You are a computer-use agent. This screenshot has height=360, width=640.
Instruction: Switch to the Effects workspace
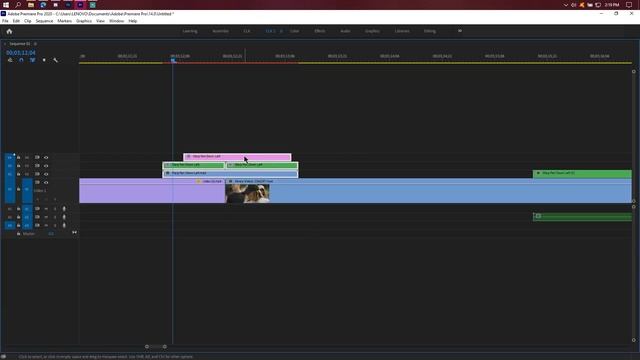tap(320, 31)
